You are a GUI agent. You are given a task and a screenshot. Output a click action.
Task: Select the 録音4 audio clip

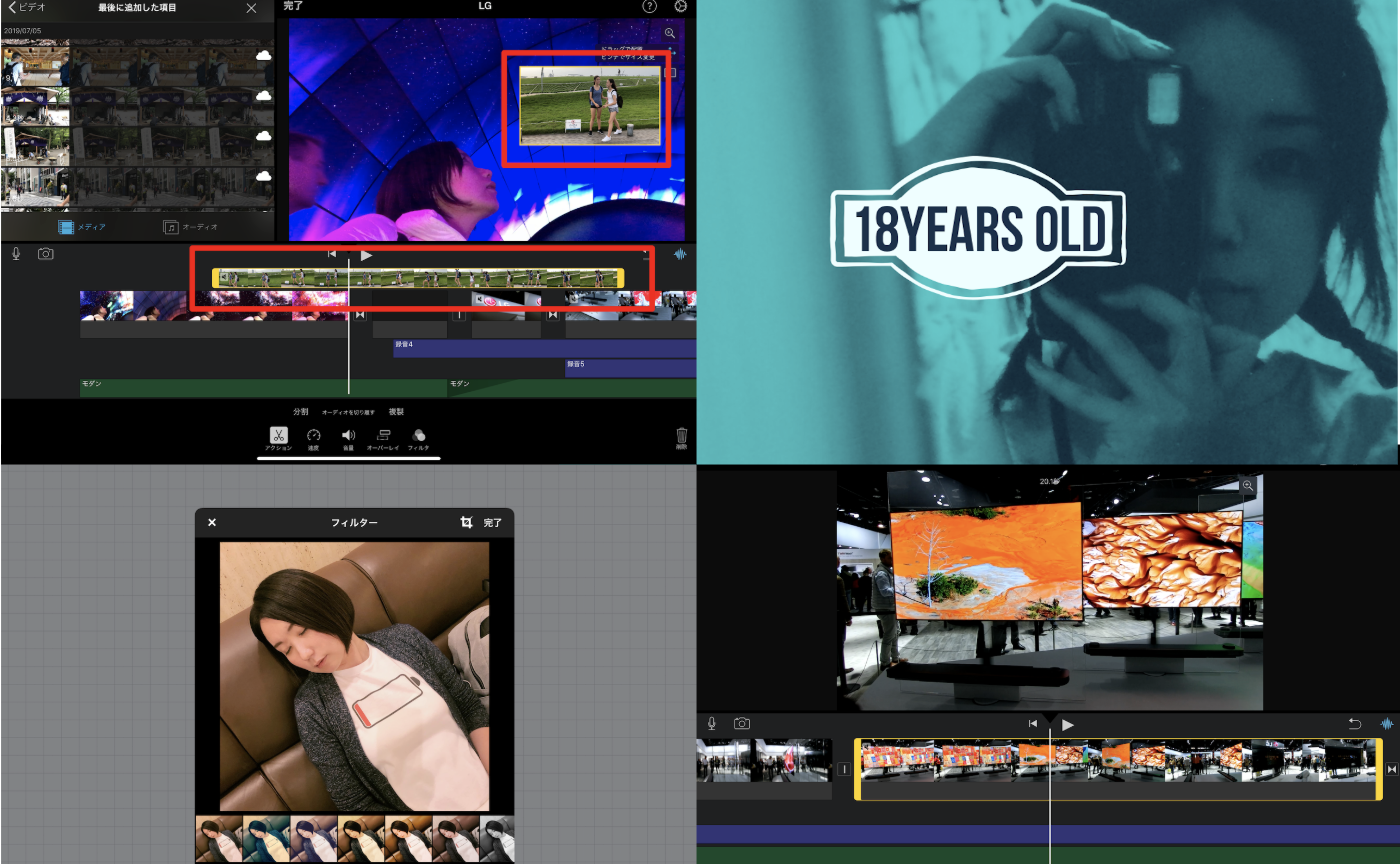click(x=545, y=349)
